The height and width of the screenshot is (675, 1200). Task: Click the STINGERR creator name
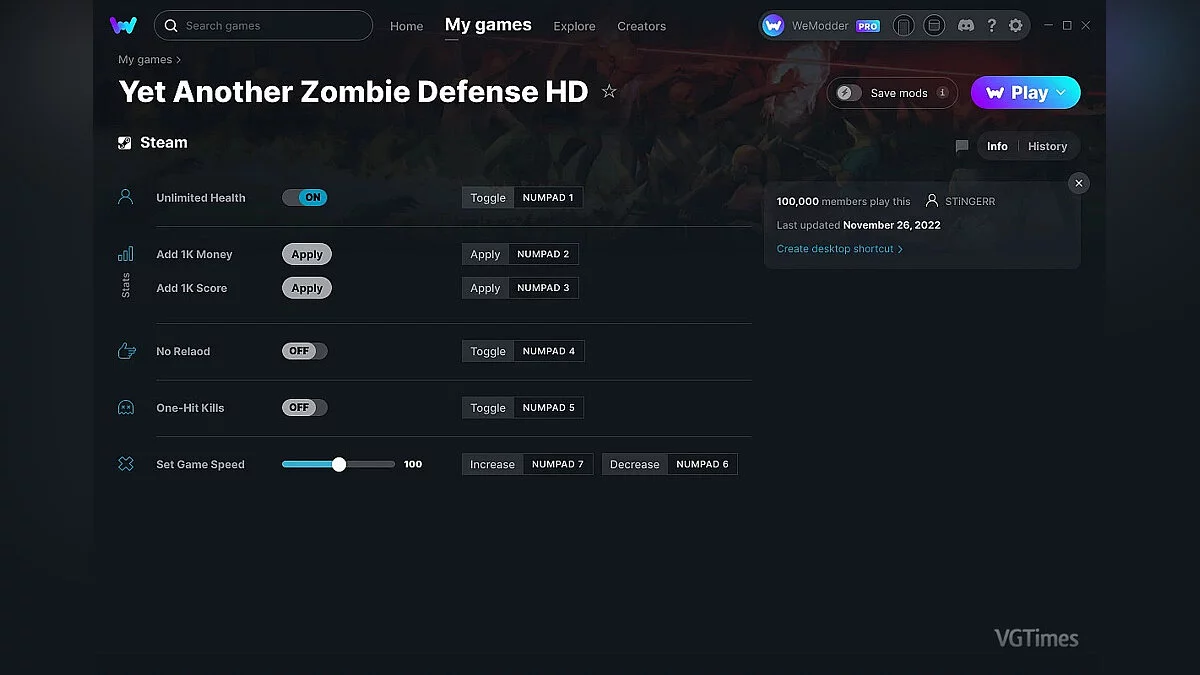pyautogui.click(x=970, y=202)
